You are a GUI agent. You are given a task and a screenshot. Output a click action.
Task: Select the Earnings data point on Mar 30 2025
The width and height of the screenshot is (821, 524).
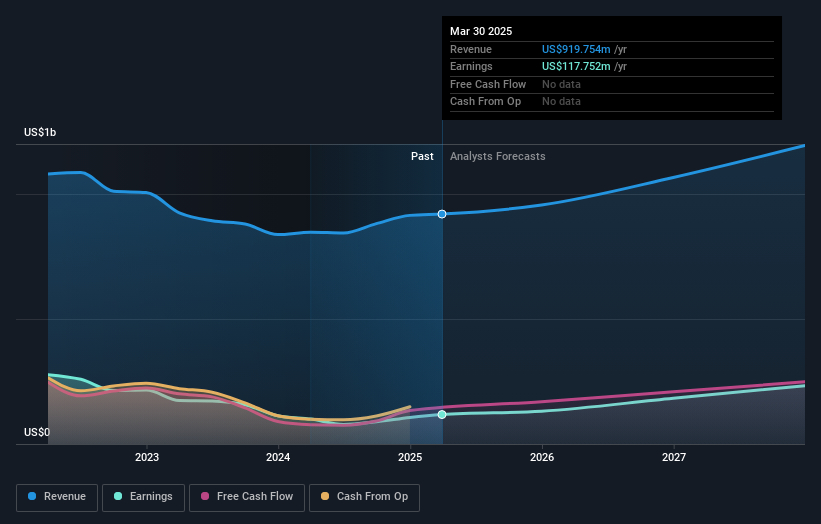click(x=442, y=415)
